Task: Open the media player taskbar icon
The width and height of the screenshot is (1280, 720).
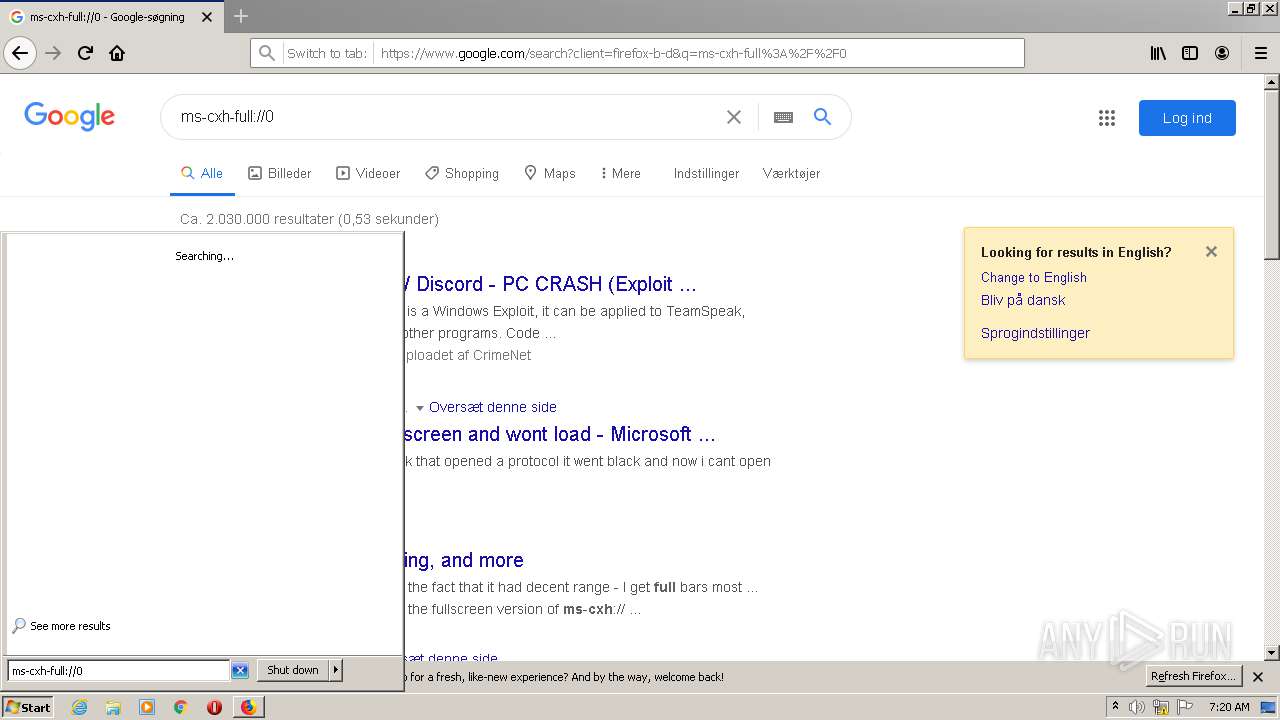Action: (147, 707)
